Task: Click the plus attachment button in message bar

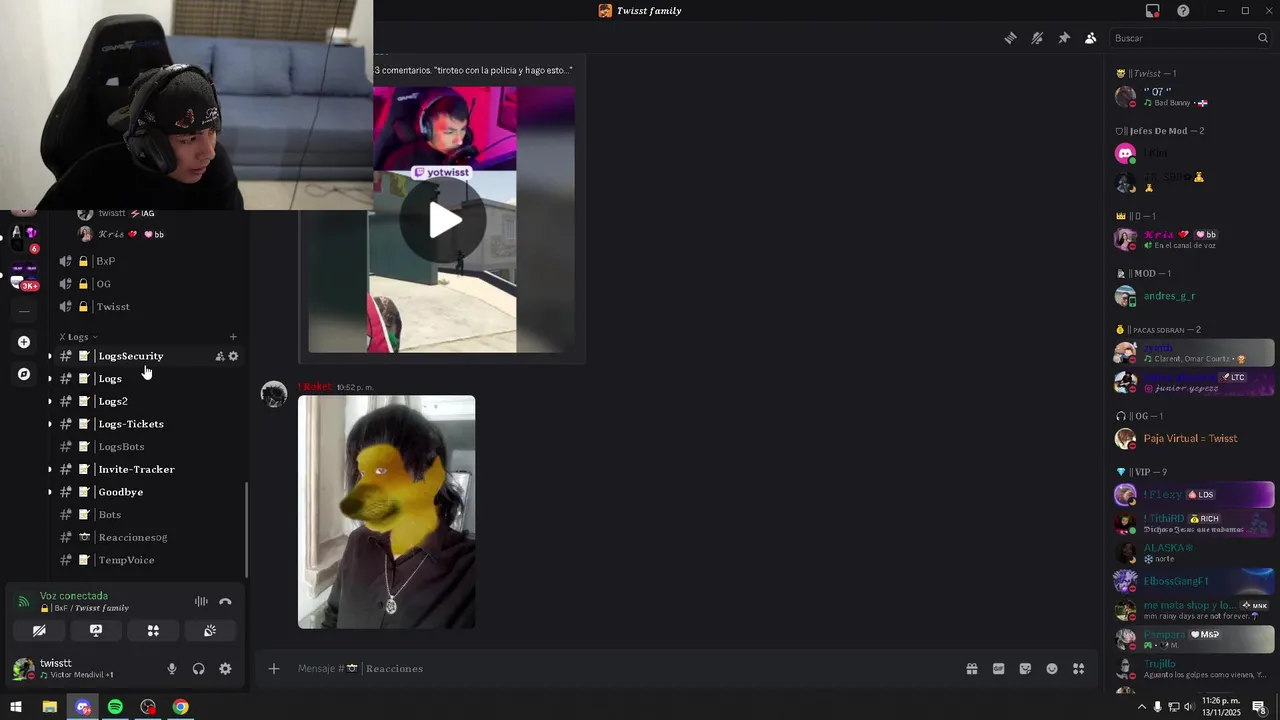Action: pos(274,668)
